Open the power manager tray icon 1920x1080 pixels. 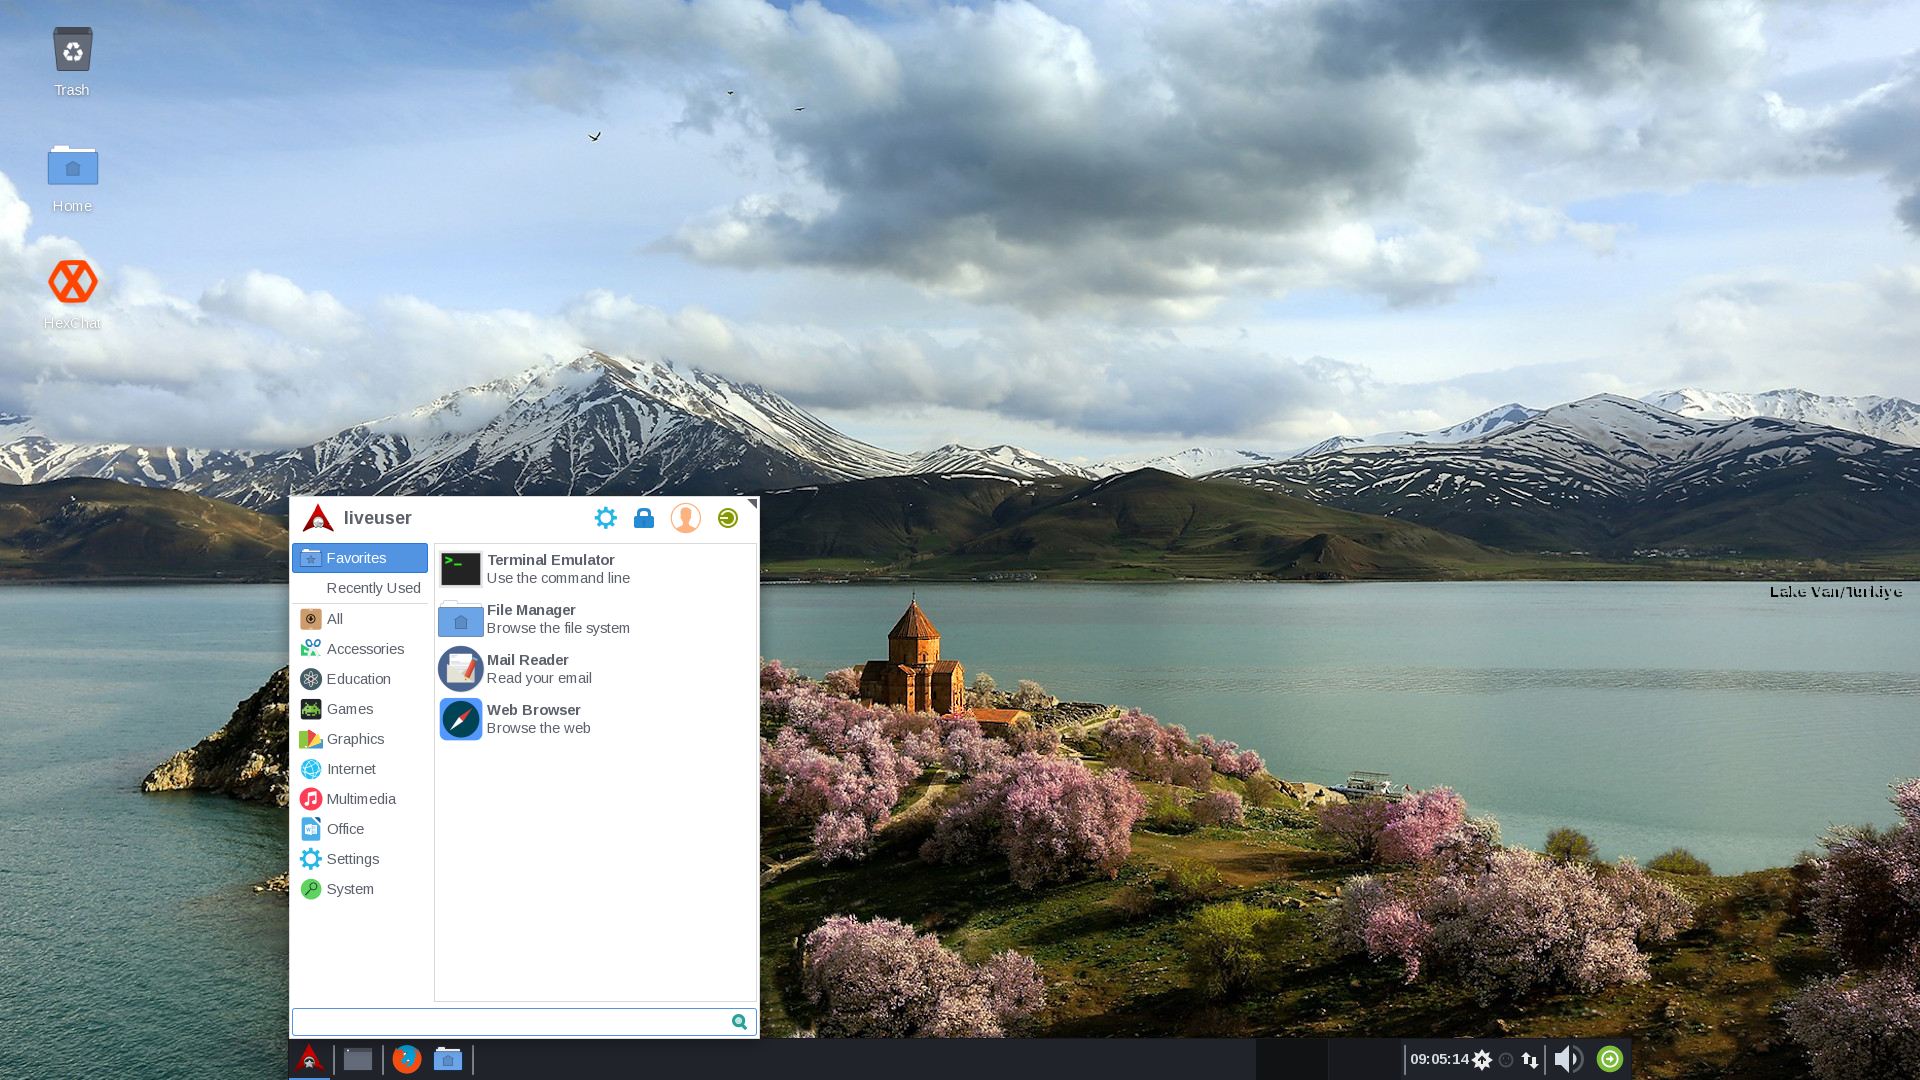[x=1506, y=1060]
